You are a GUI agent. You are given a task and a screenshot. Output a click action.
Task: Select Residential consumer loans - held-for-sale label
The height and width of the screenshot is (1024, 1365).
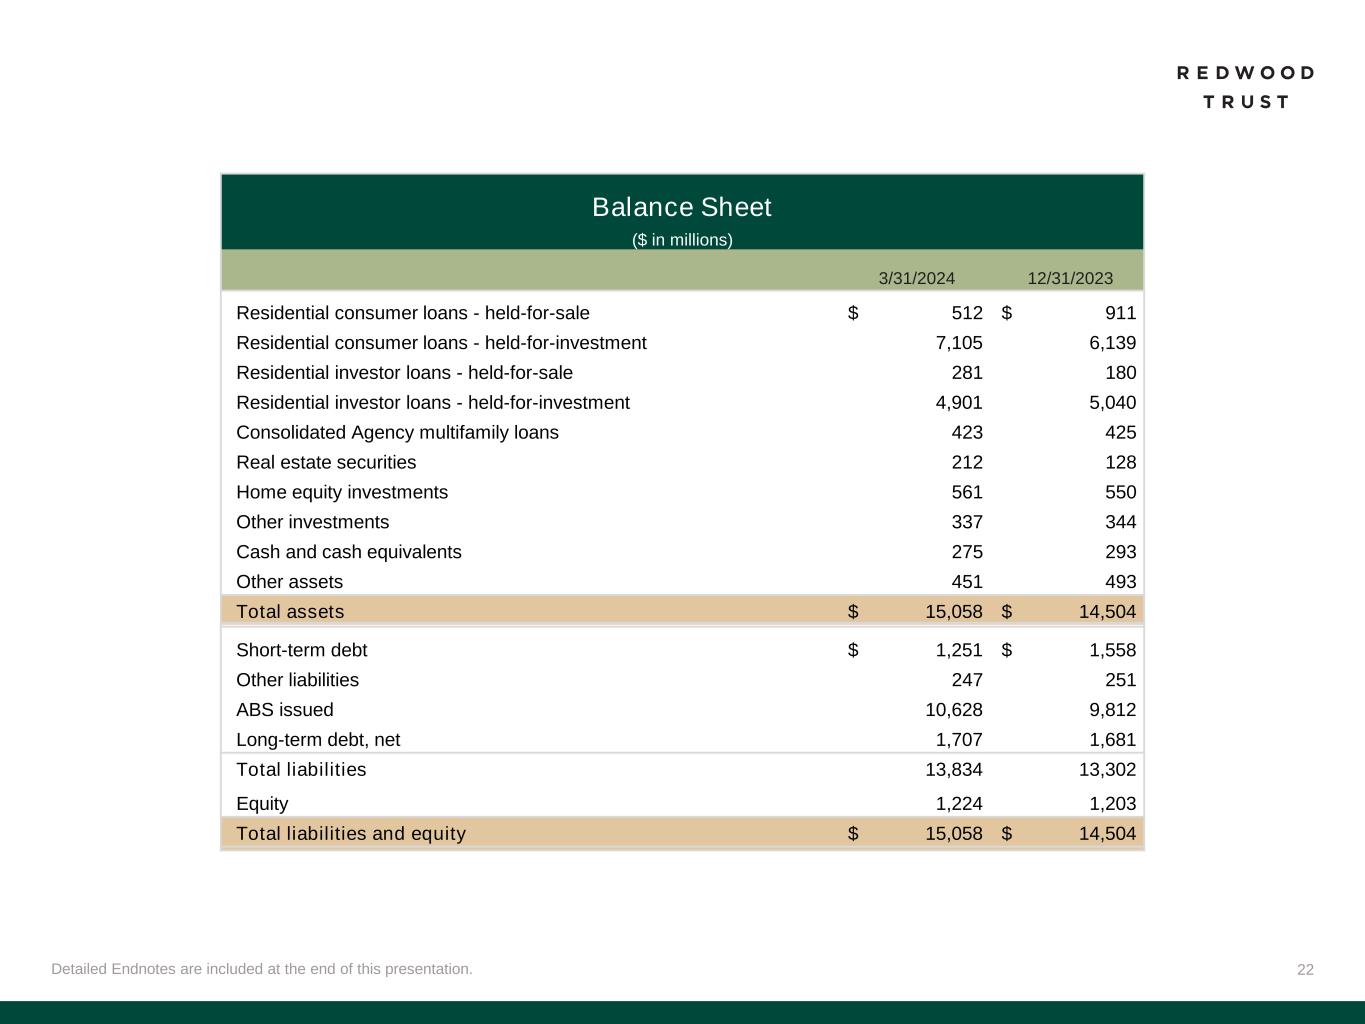412,313
